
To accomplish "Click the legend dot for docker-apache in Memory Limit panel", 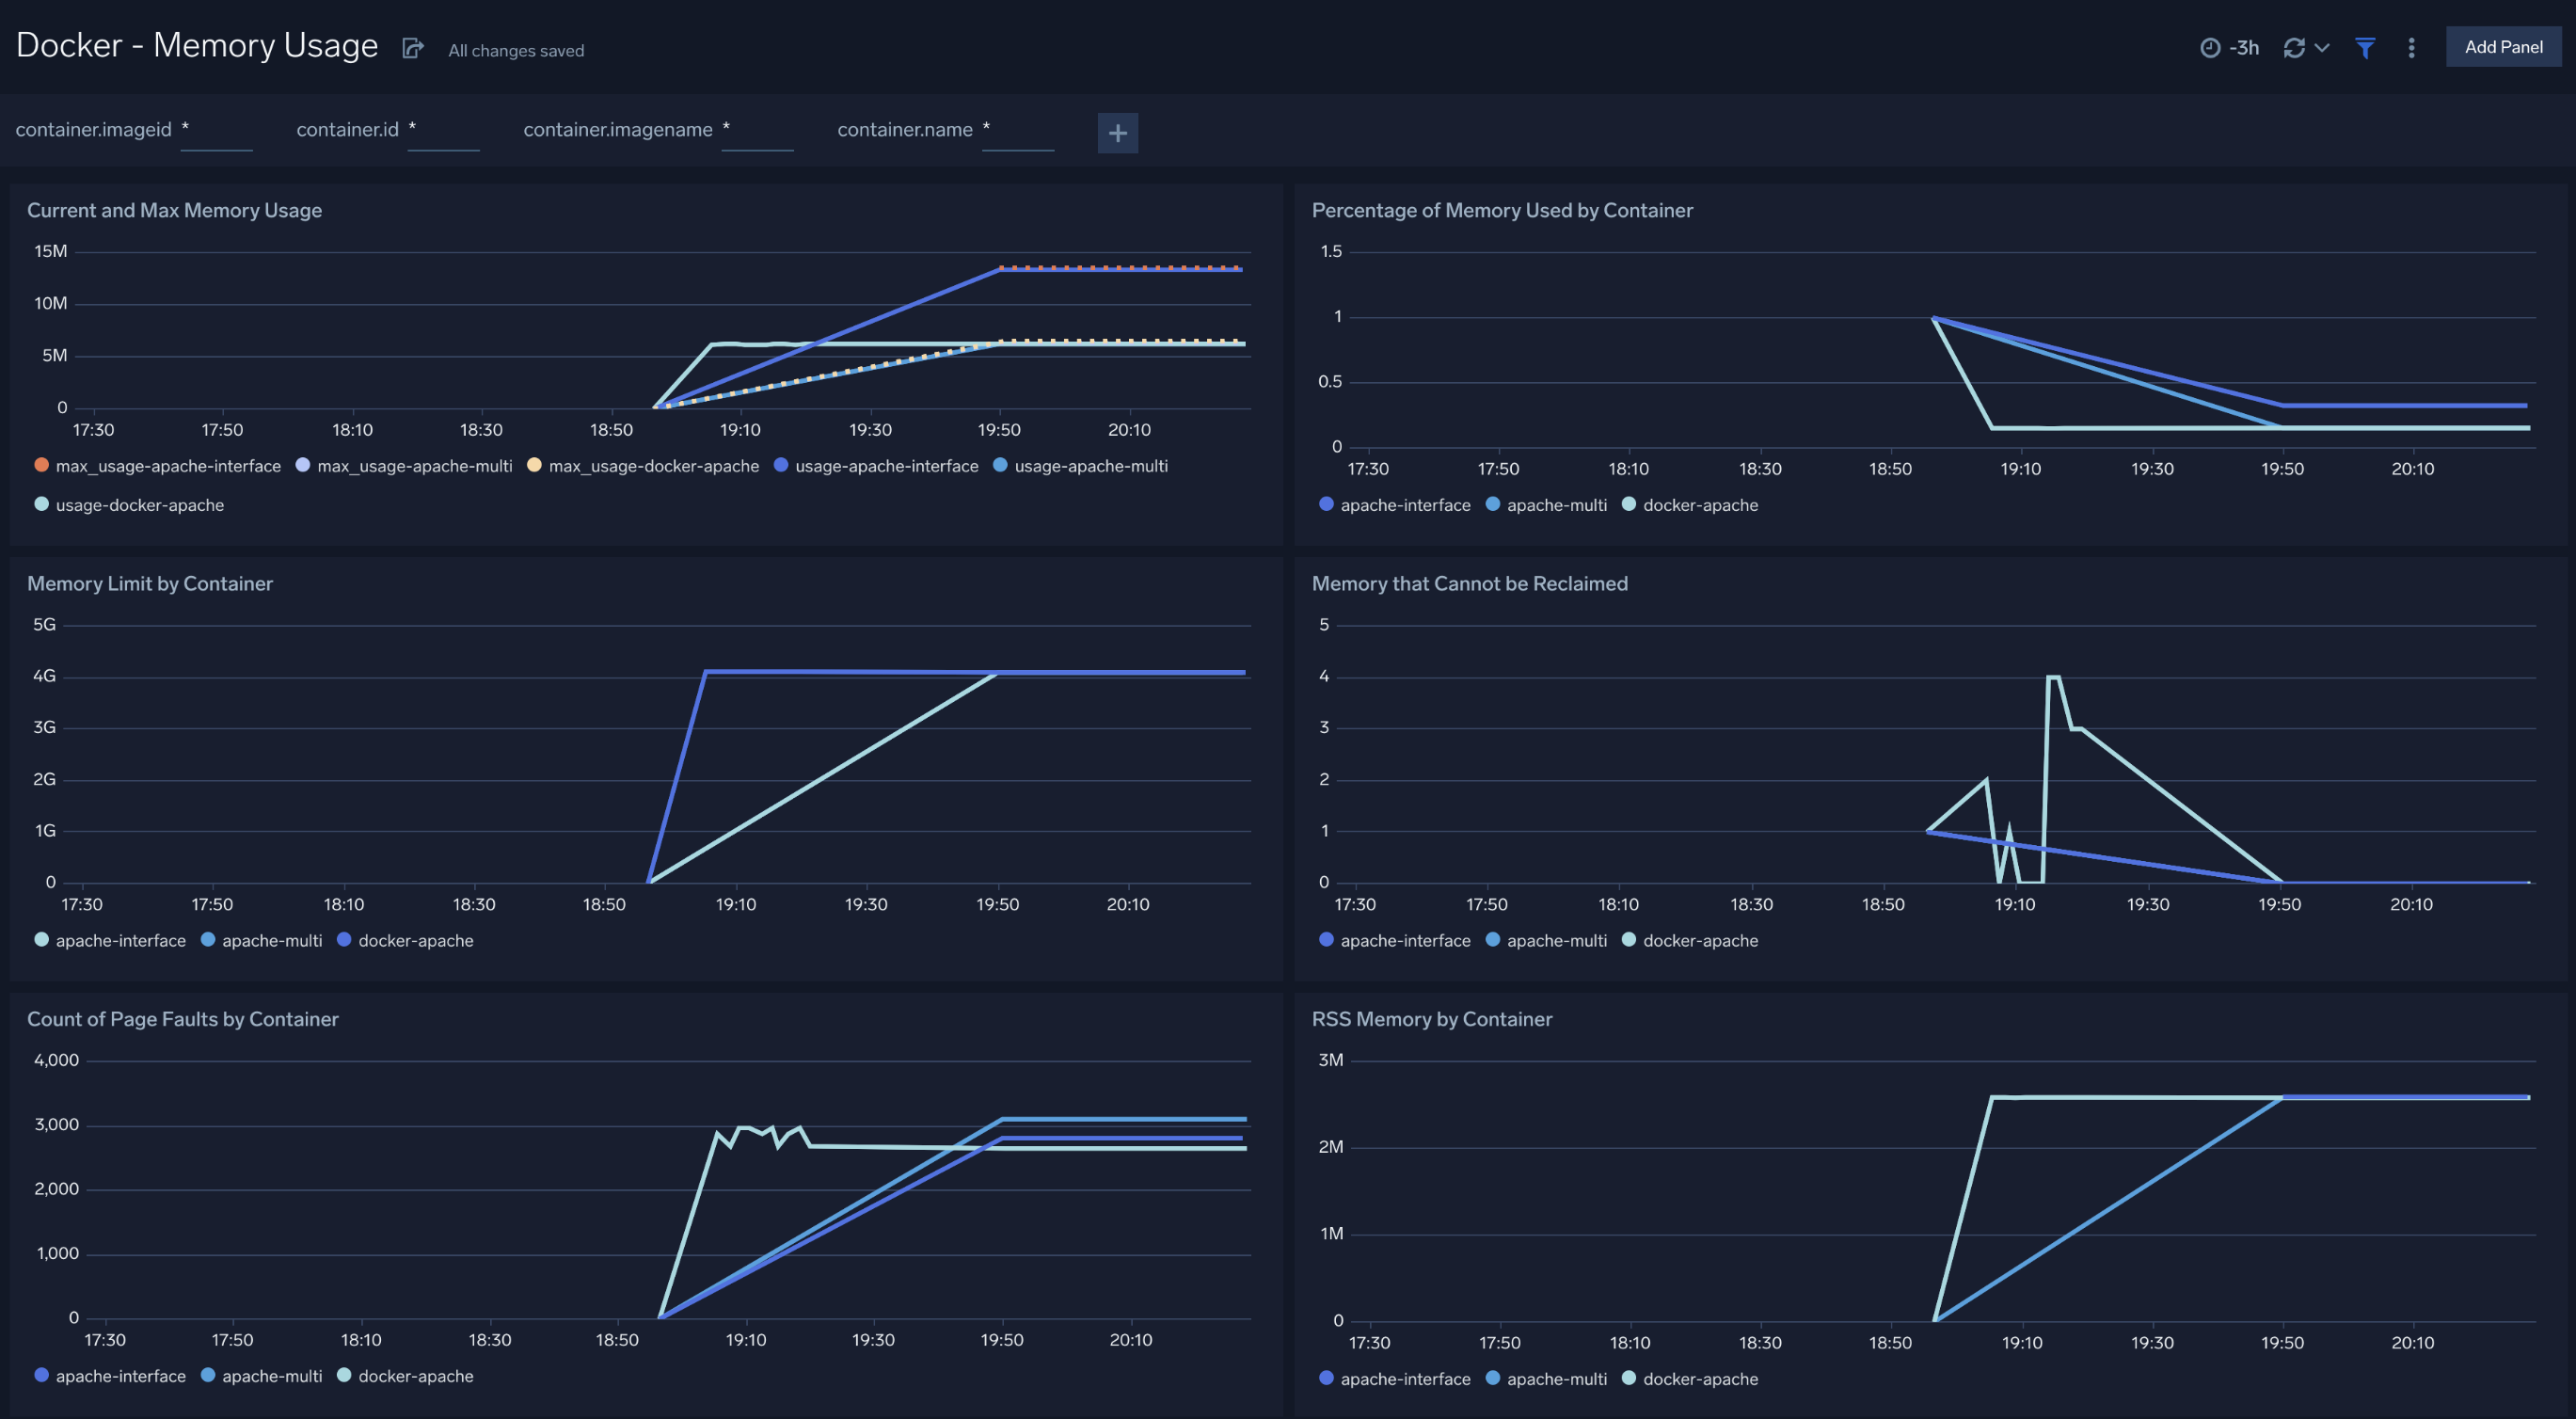I will [345, 939].
